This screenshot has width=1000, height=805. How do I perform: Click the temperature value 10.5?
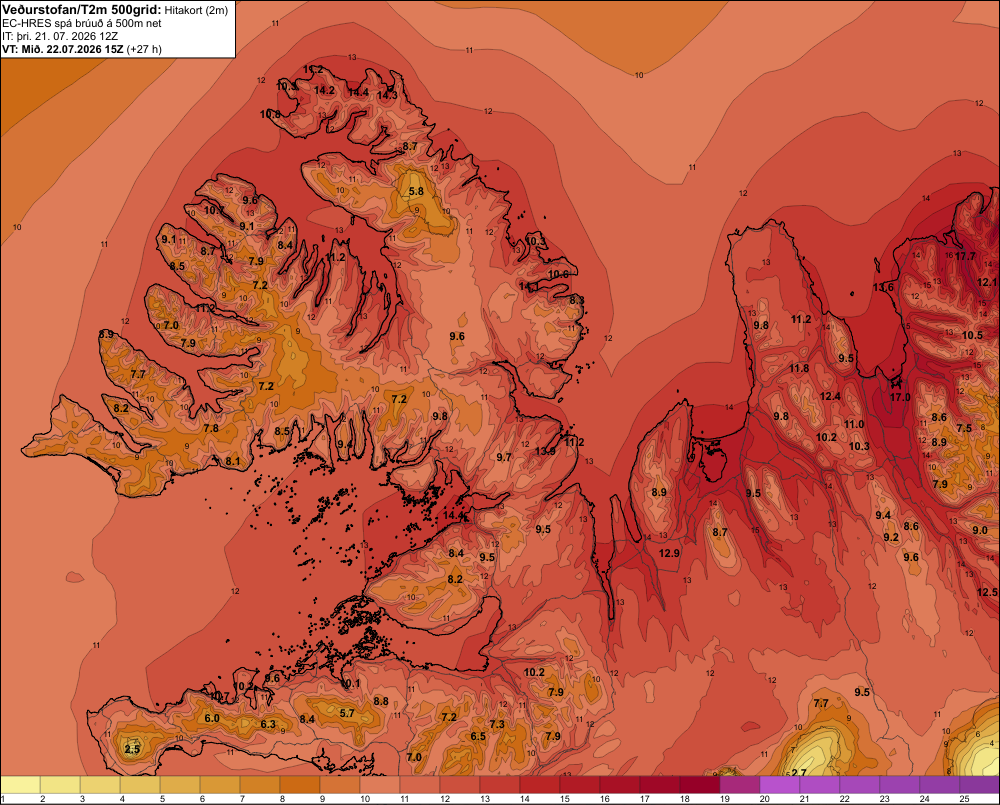pos(972,335)
